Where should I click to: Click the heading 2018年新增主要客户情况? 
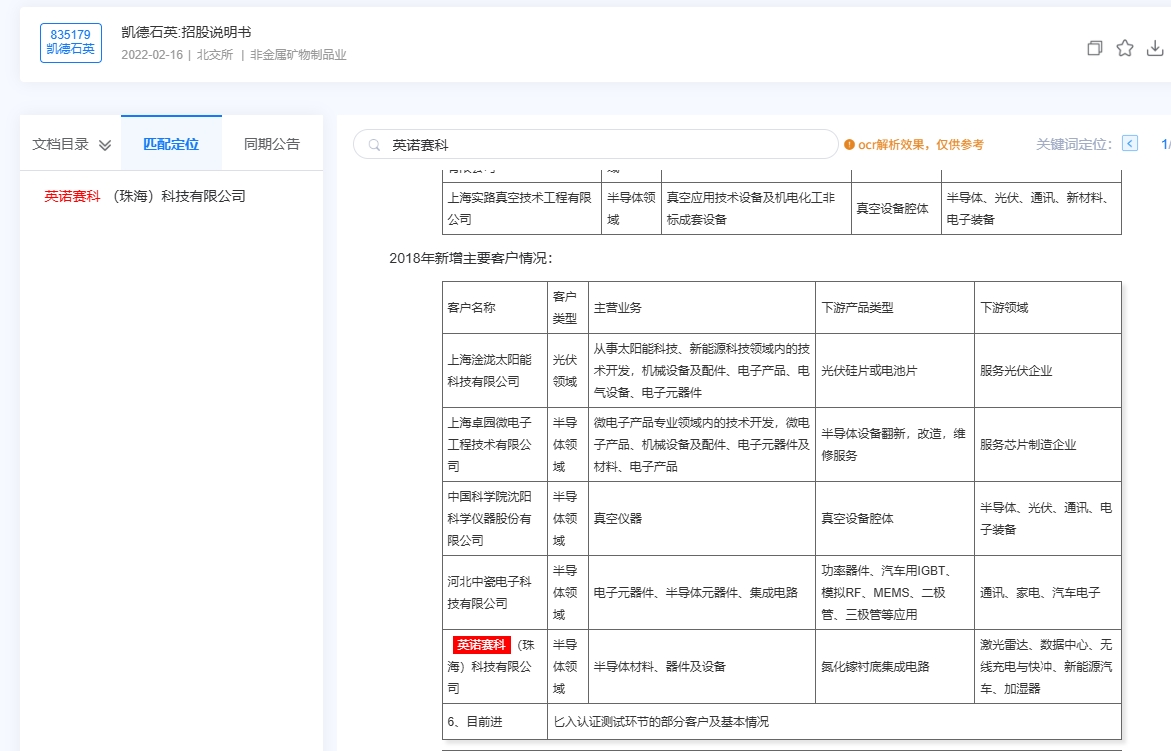[470, 258]
